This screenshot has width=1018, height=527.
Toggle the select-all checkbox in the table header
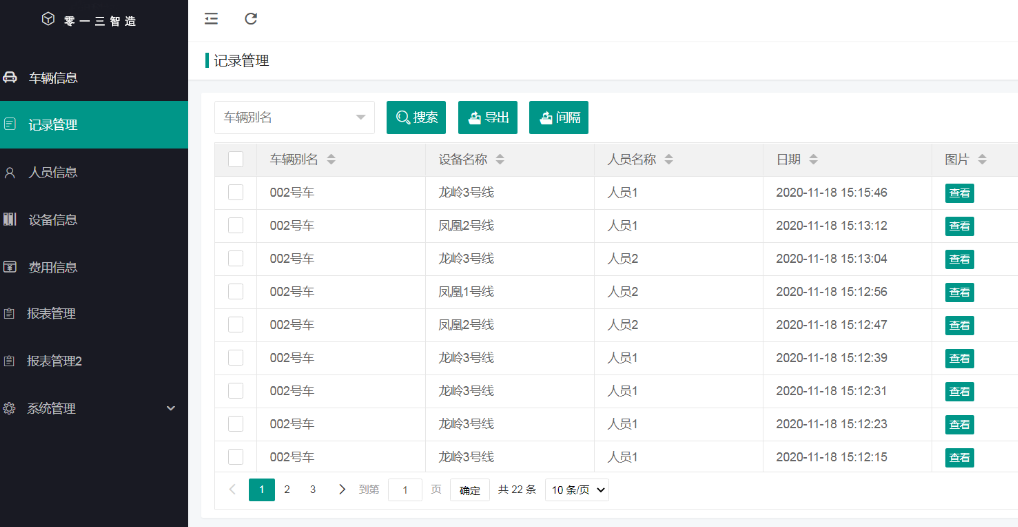tap(236, 159)
